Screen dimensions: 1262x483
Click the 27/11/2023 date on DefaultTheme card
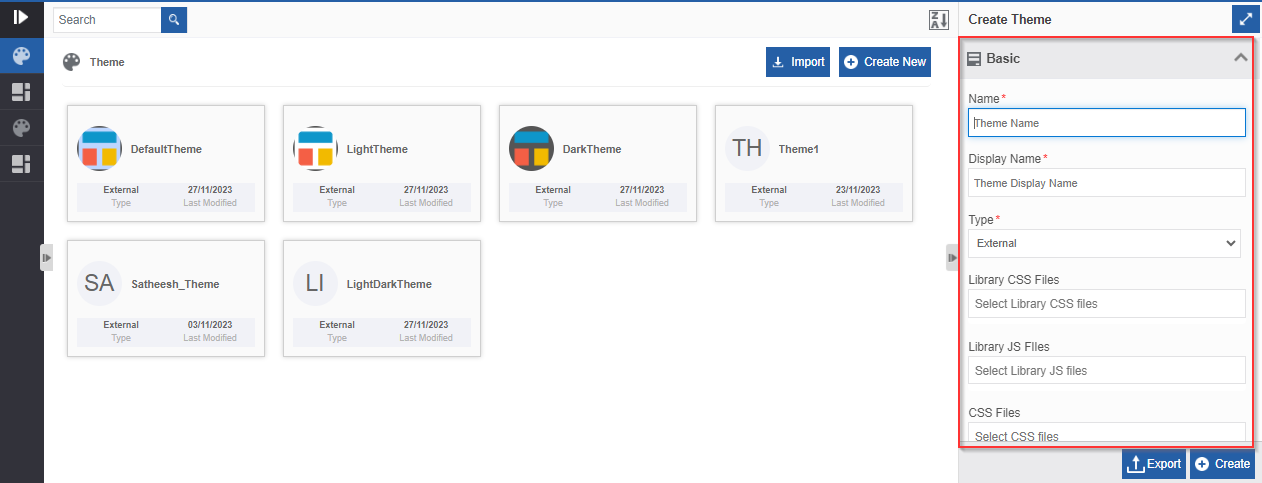pos(210,190)
